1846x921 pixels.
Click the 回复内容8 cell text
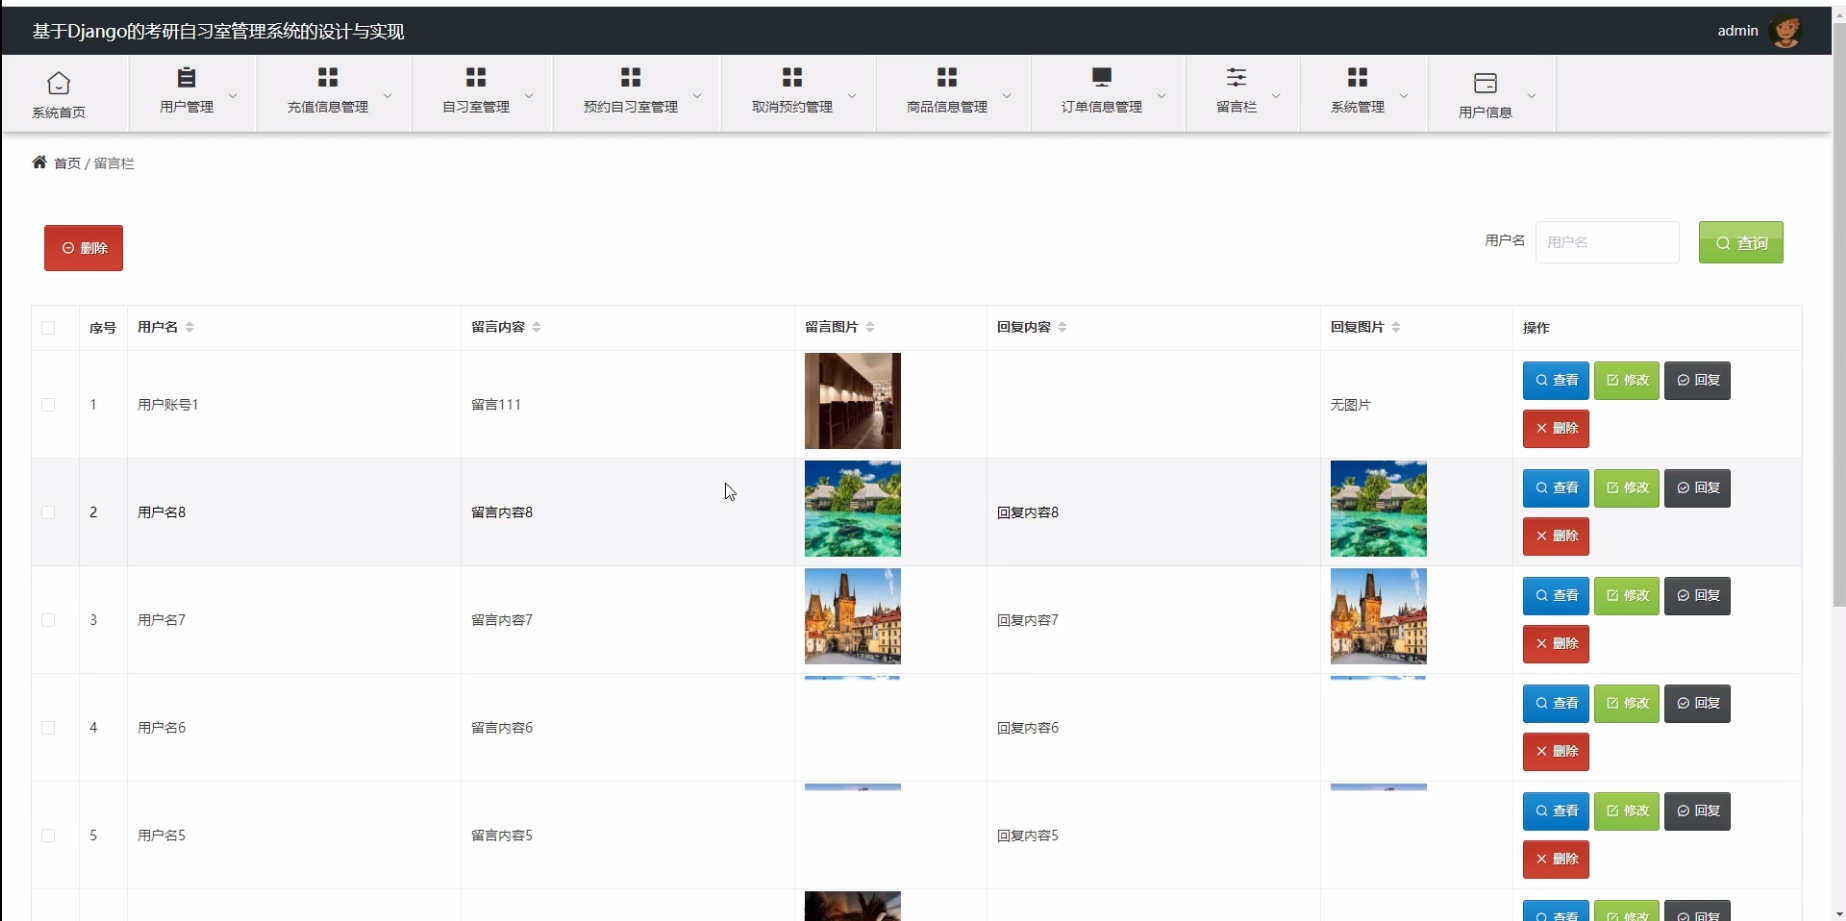1027,512
